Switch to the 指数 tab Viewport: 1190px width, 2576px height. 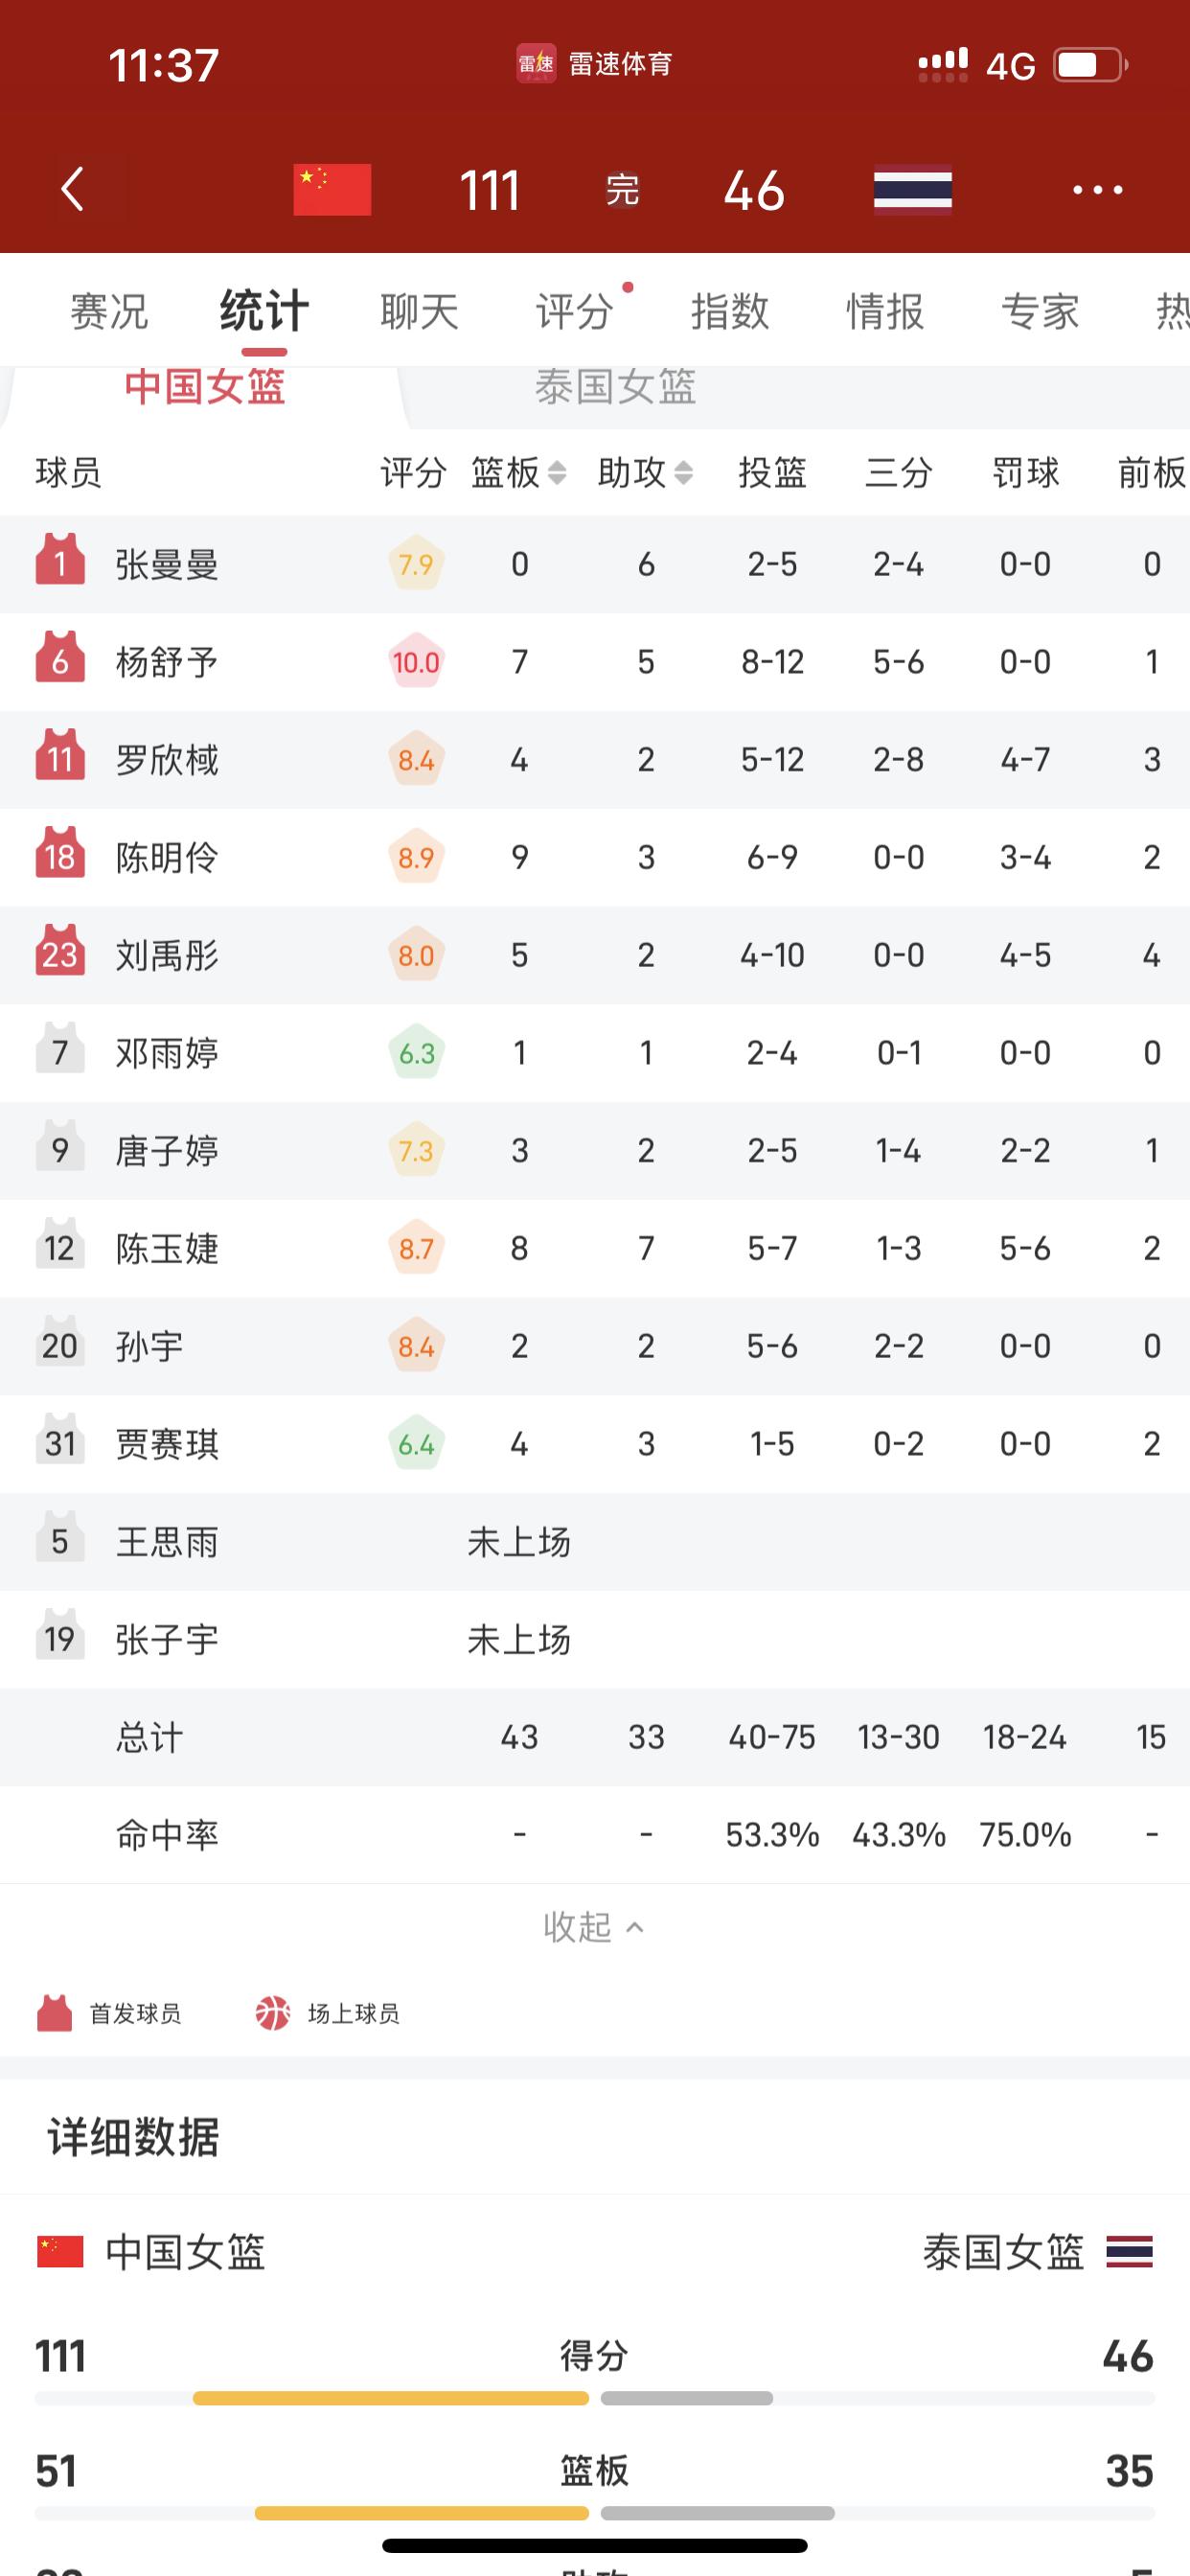(730, 311)
